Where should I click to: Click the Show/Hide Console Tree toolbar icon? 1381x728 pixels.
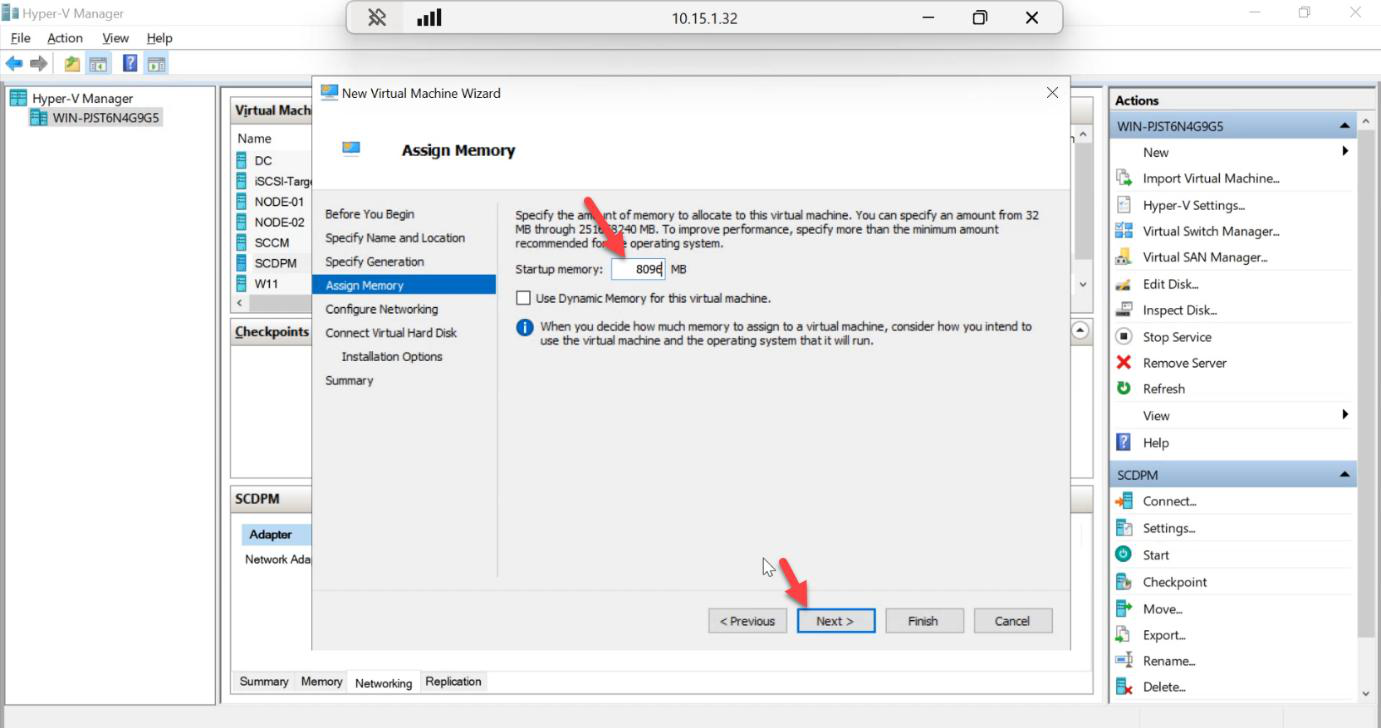(98, 64)
